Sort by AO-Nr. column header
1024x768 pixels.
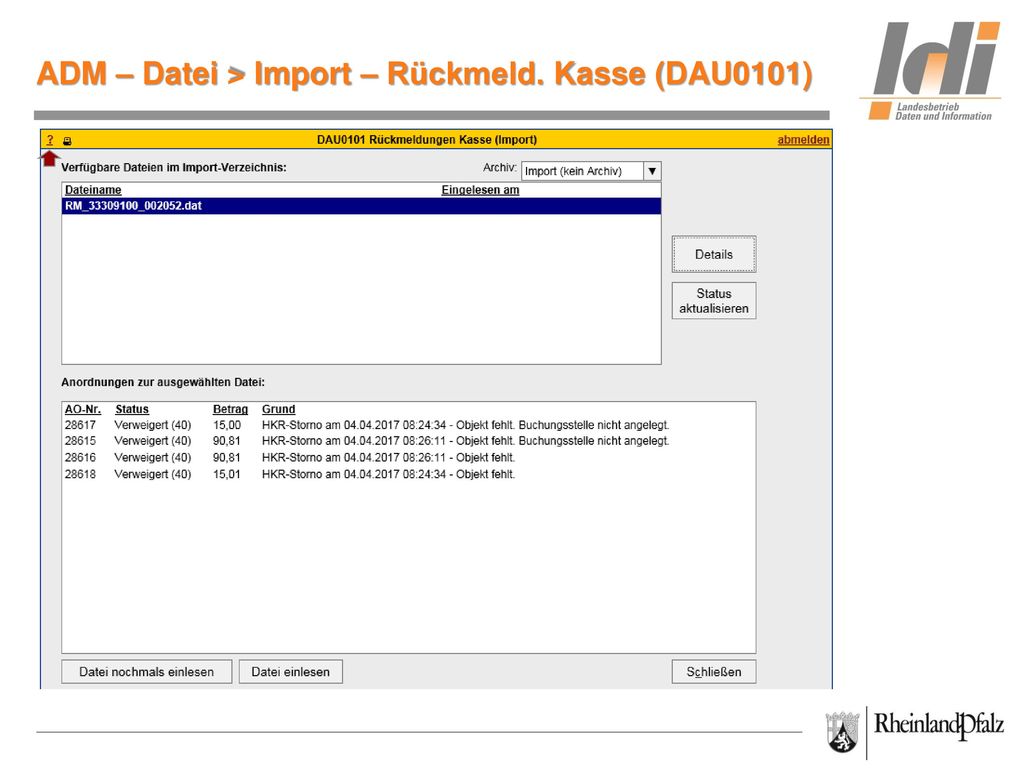(83, 409)
